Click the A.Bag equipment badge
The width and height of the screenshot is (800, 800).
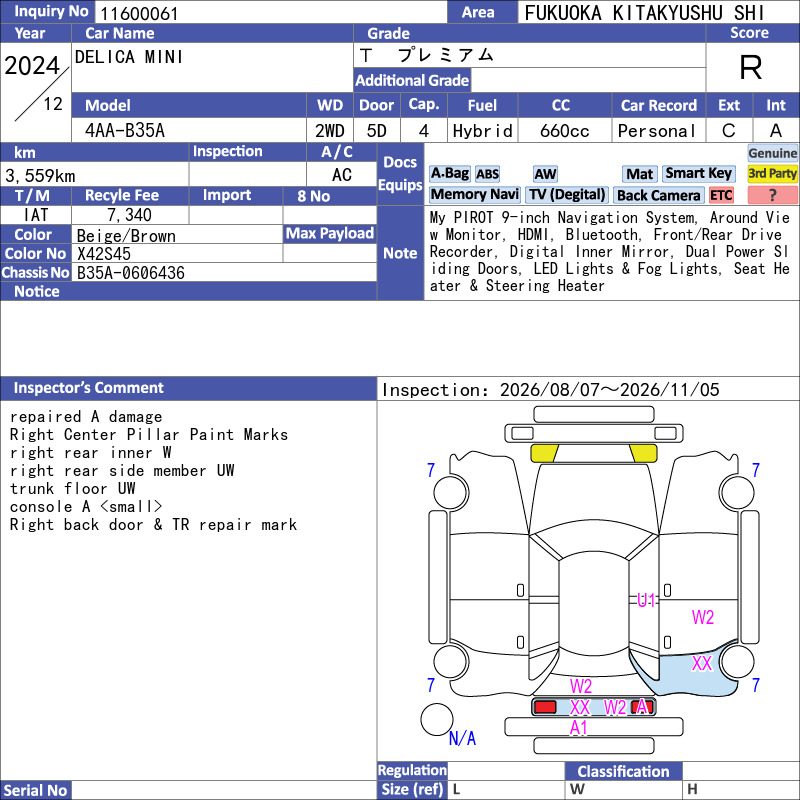coord(449,174)
